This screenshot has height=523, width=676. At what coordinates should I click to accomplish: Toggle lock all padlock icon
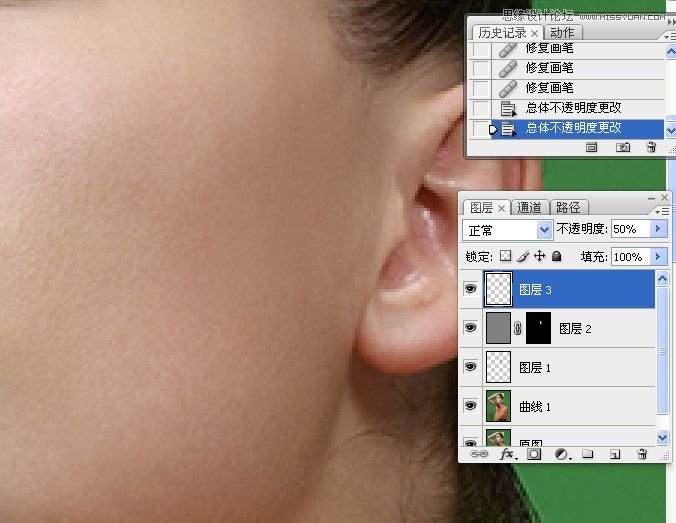[x=557, y=257]
